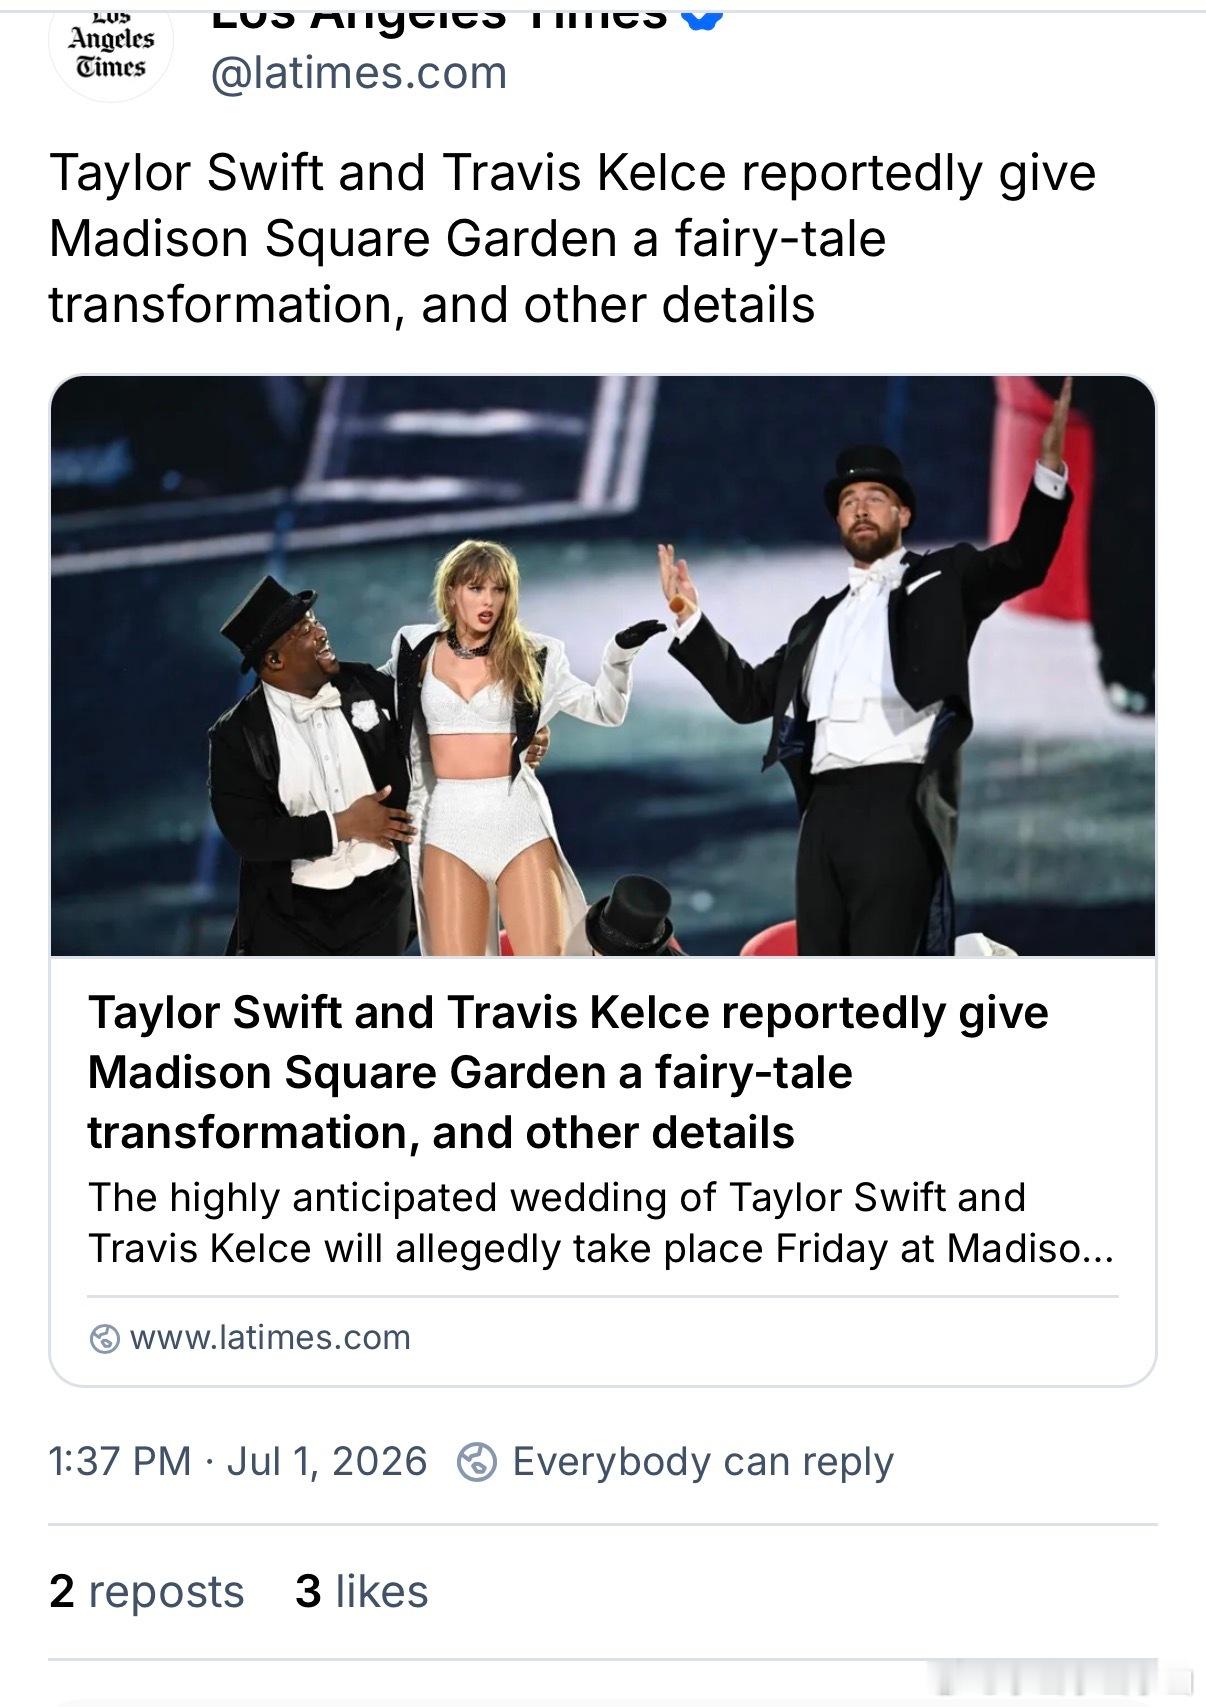This screenshot has height=1707, width=1206.
Task: Click the blurred watermark near the likes row
Action: [x=1060, y=1675]
